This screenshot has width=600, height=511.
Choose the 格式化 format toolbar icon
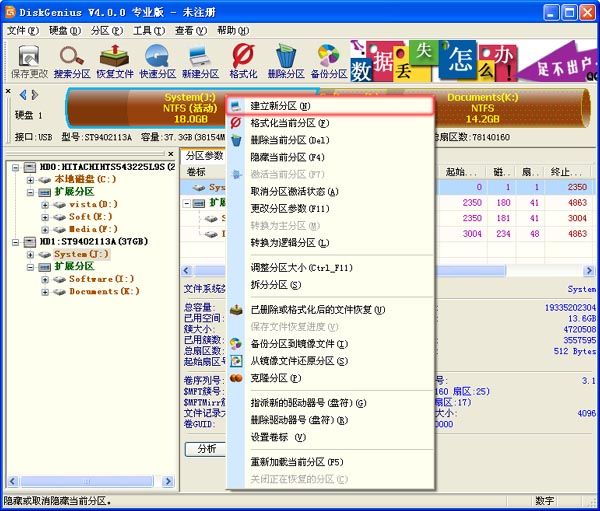point(243,62)
